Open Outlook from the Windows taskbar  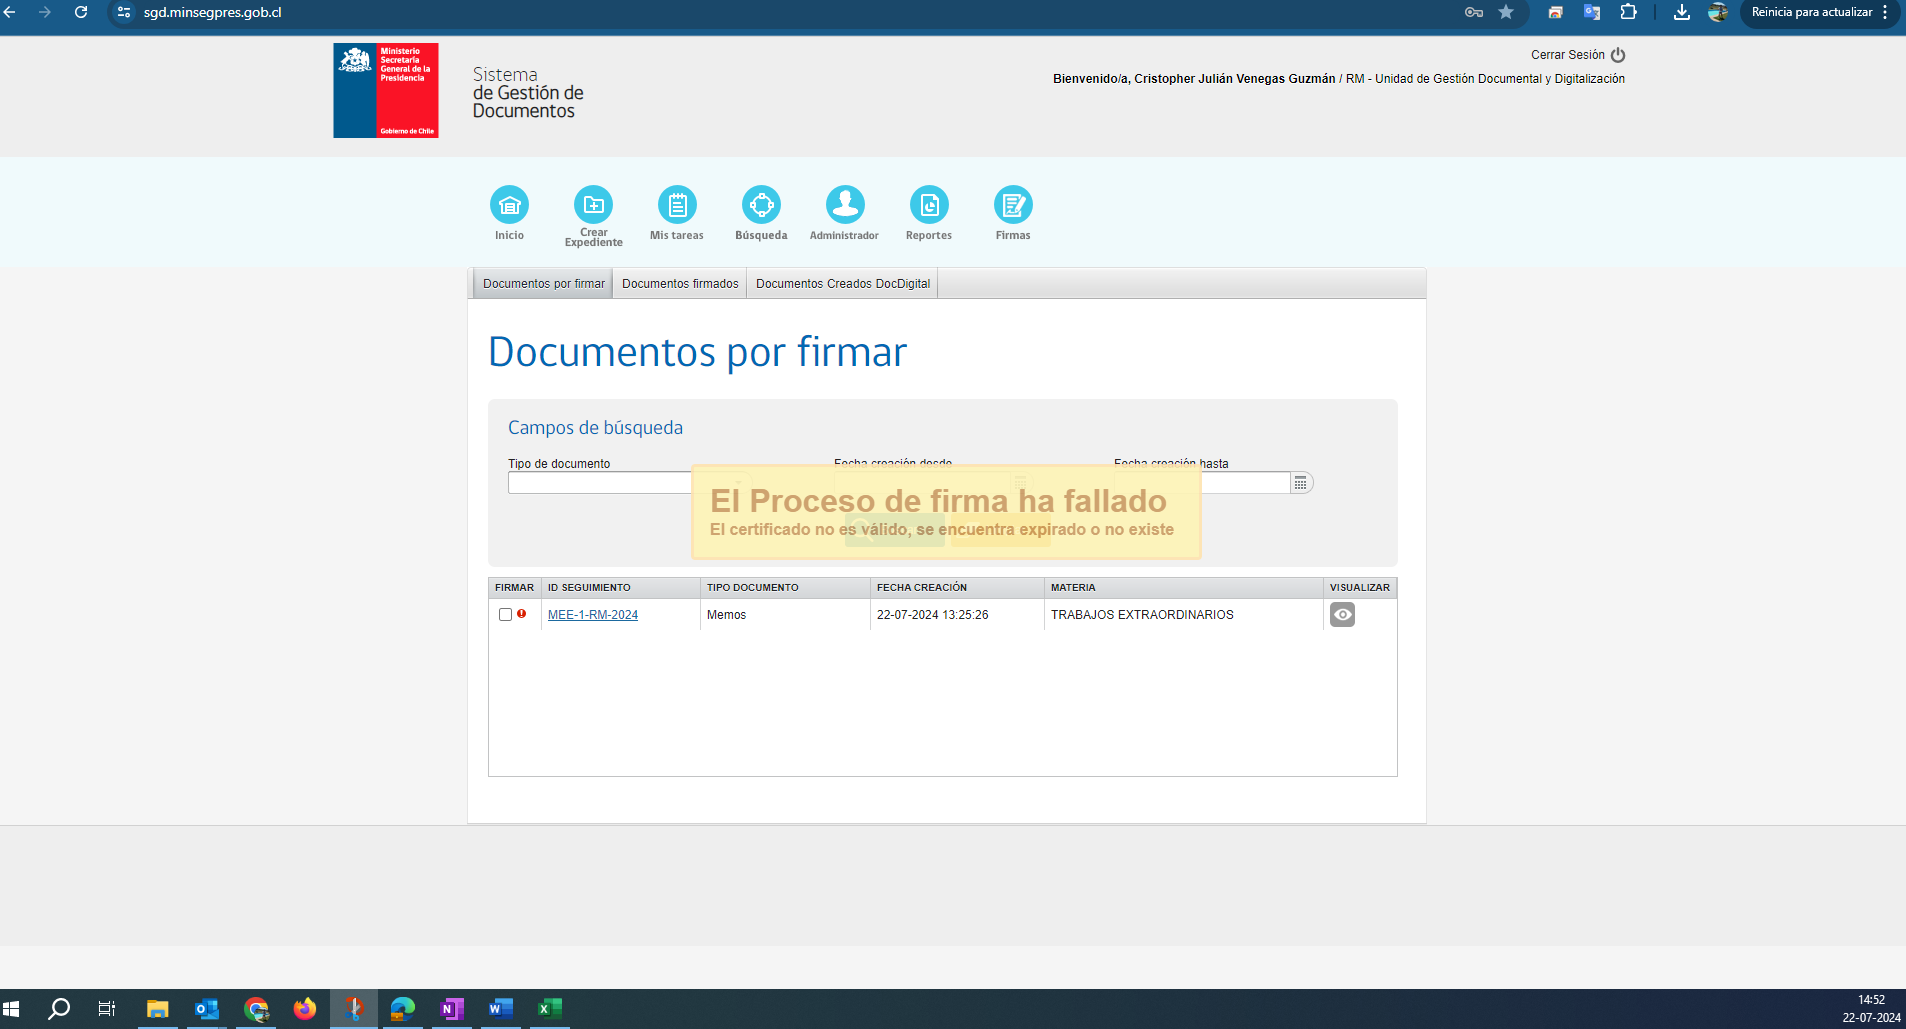tap(206, 1009)
